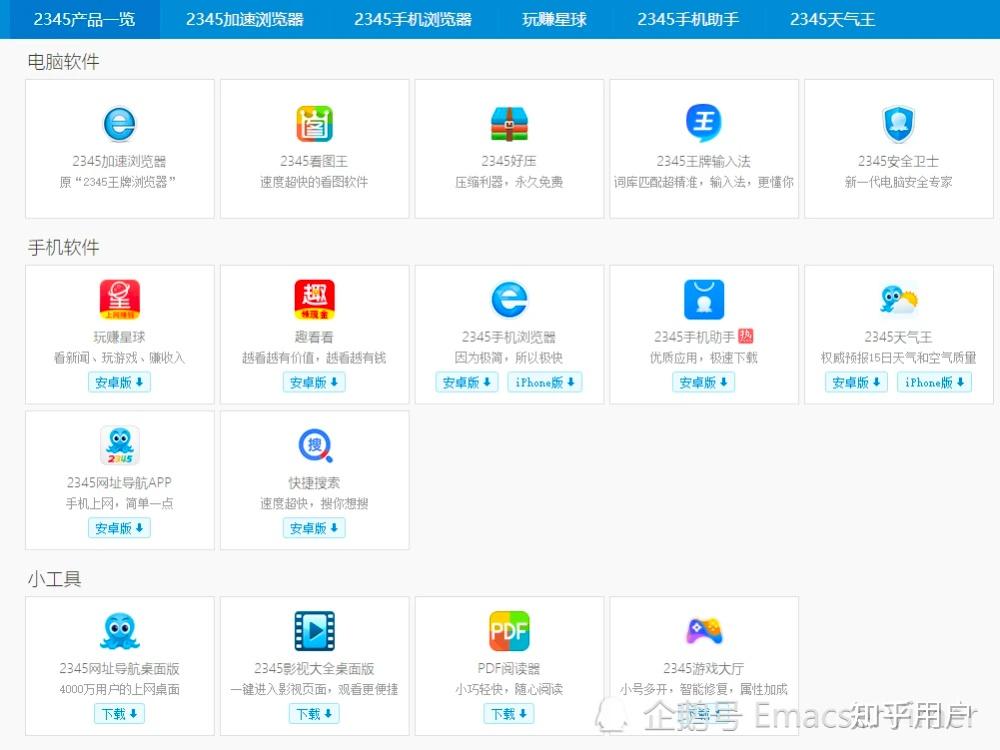Click the 2345看图王 icon
The width and height of the screenshot is (1000, 750).
click(314, 124)
